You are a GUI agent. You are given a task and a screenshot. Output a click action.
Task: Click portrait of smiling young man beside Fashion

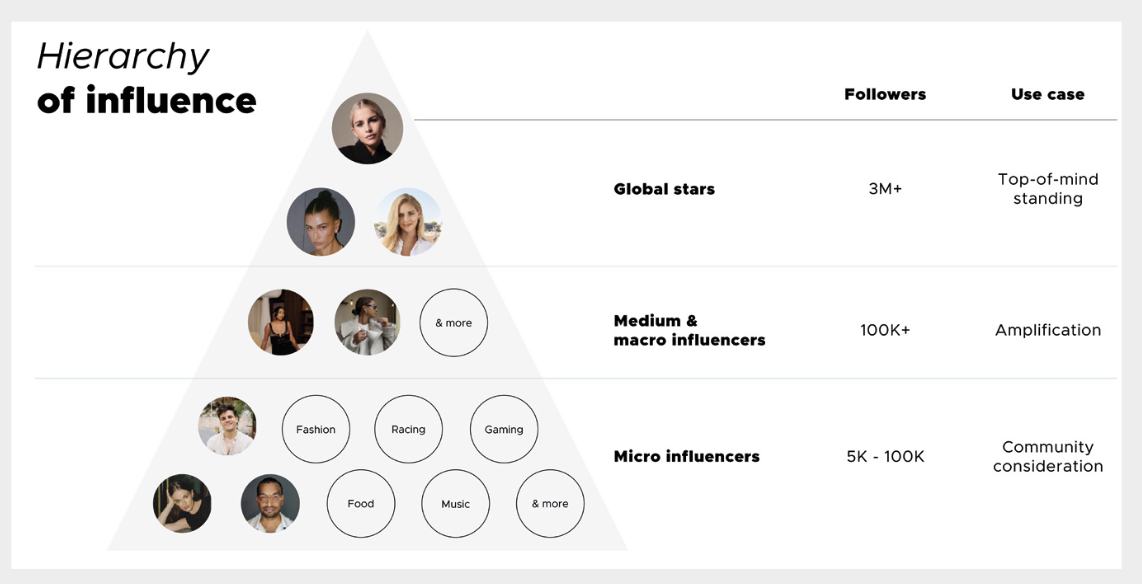pos(227,426)
